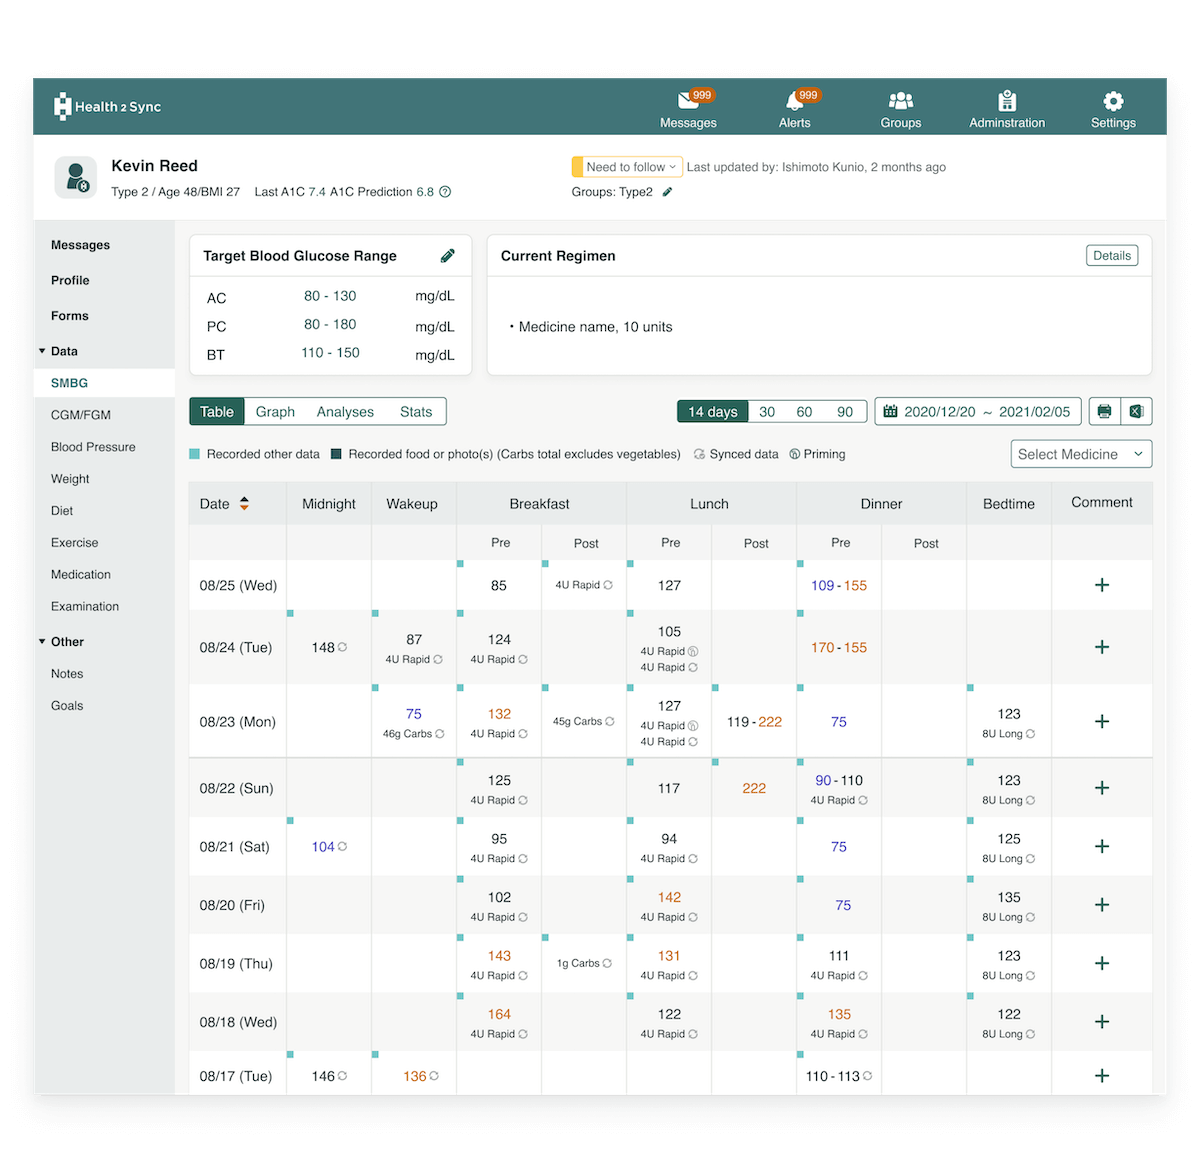Click the printer icon next to date range
1200x1173 pixels.
coord(1104,411)
